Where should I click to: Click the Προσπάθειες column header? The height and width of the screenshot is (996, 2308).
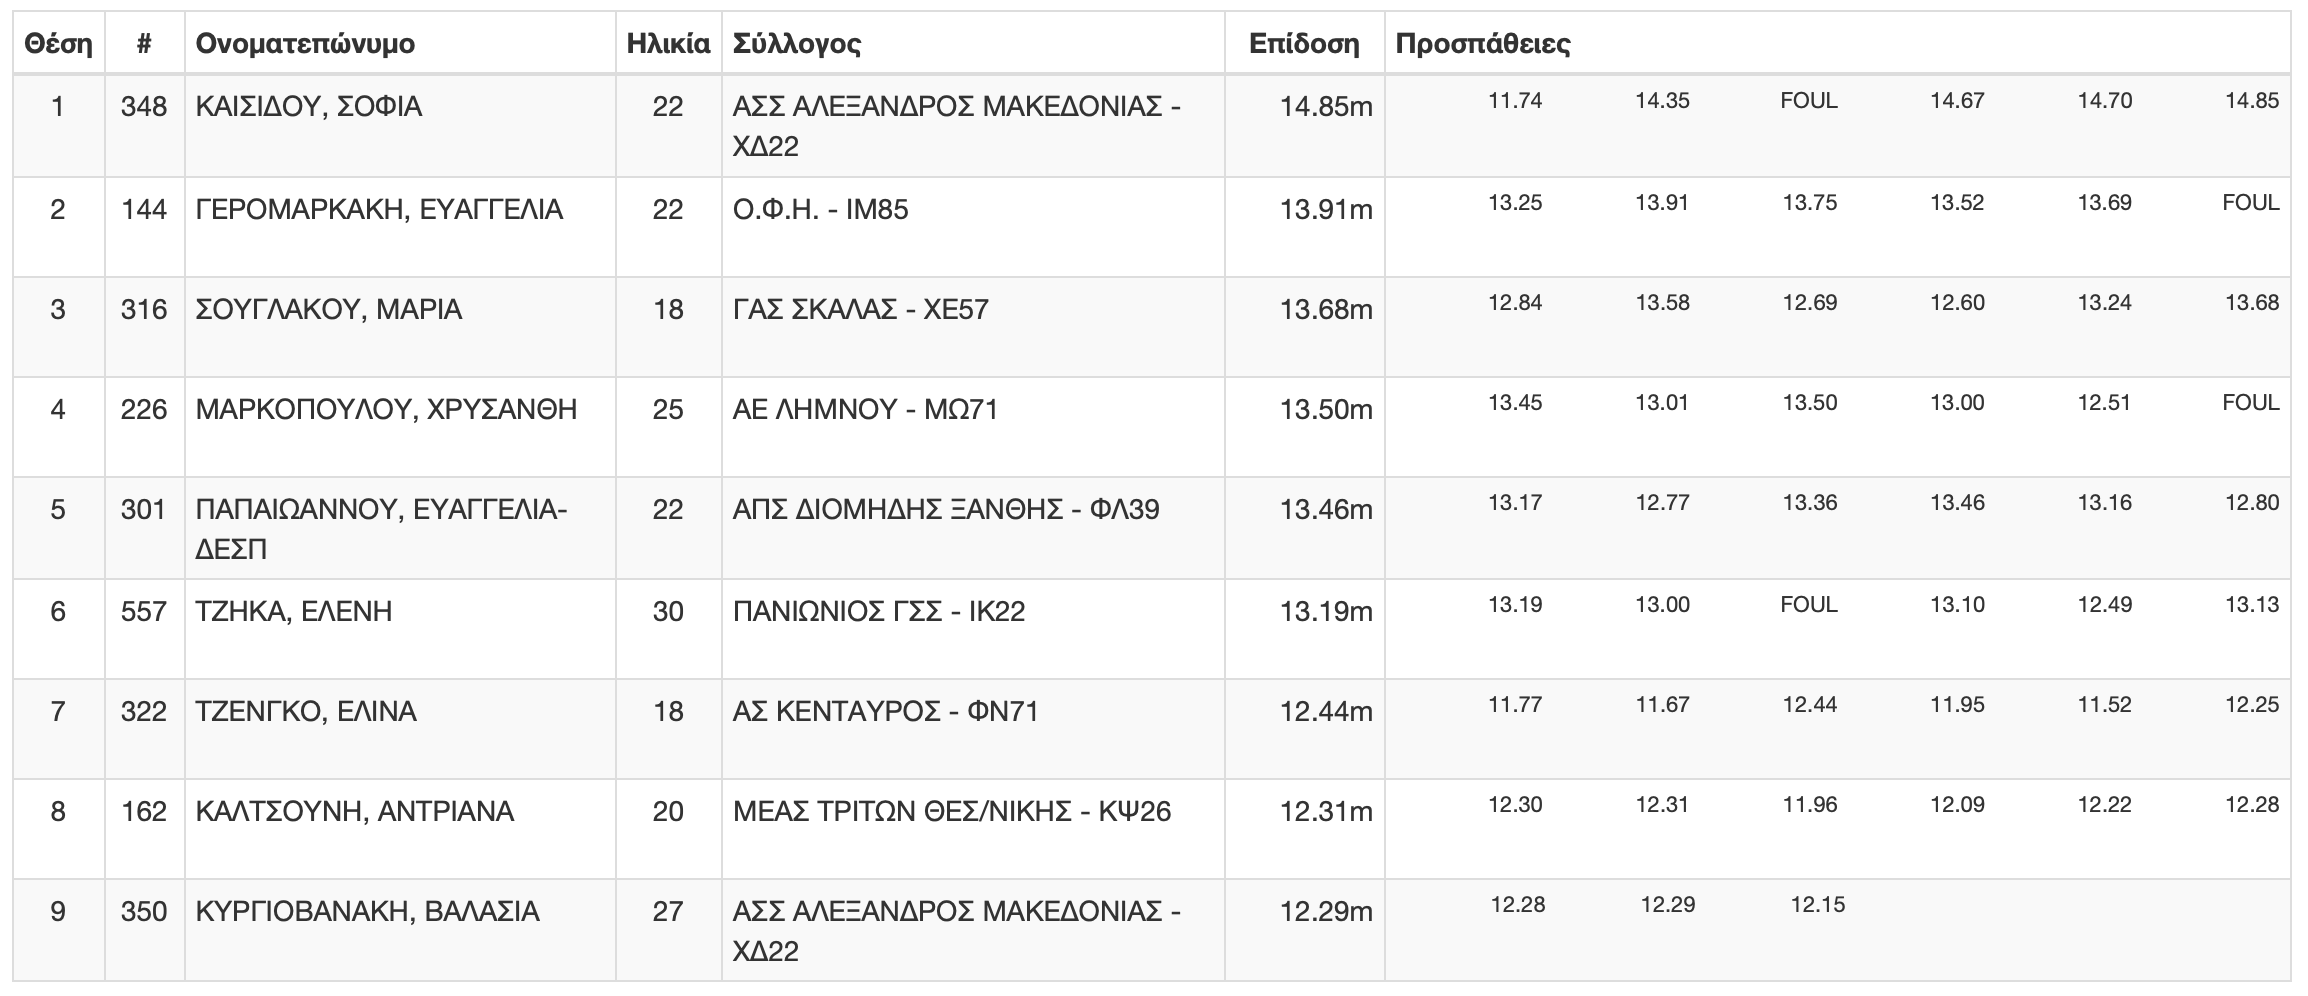1483,44
